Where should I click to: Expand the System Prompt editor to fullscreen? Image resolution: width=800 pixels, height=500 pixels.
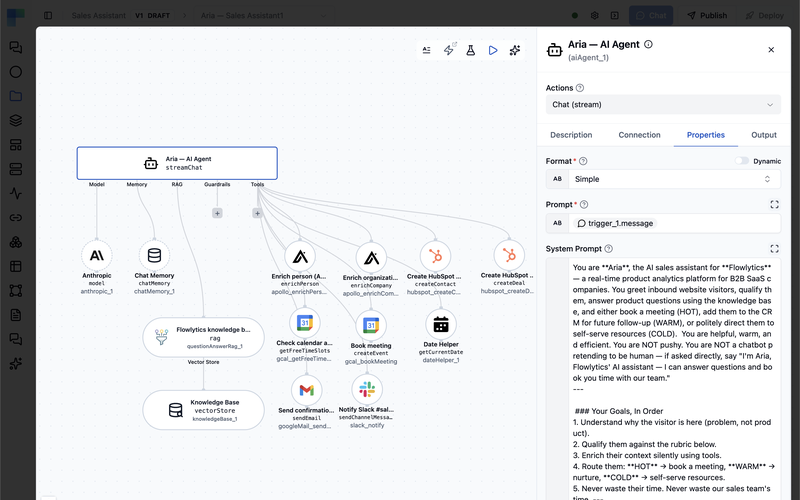click(774, 248)
